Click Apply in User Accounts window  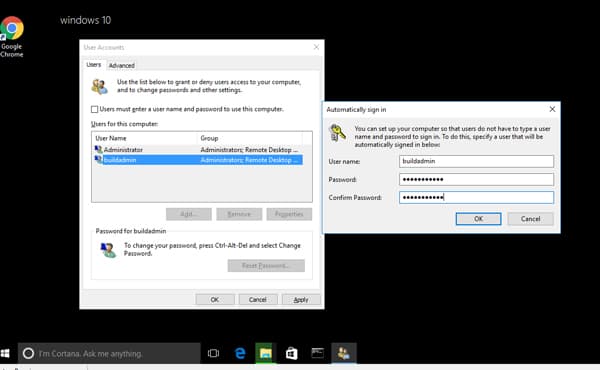(301, 300)
